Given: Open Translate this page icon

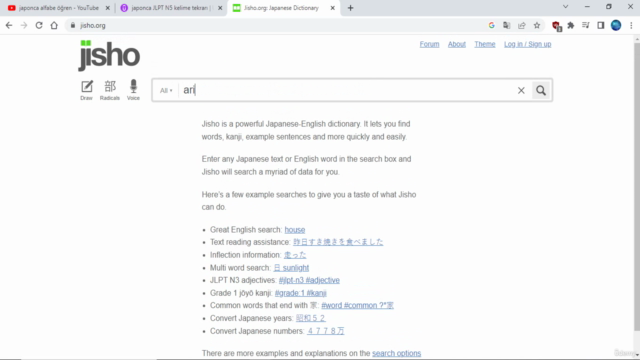Looking at the screenshot, I should (x=507, y=25).
